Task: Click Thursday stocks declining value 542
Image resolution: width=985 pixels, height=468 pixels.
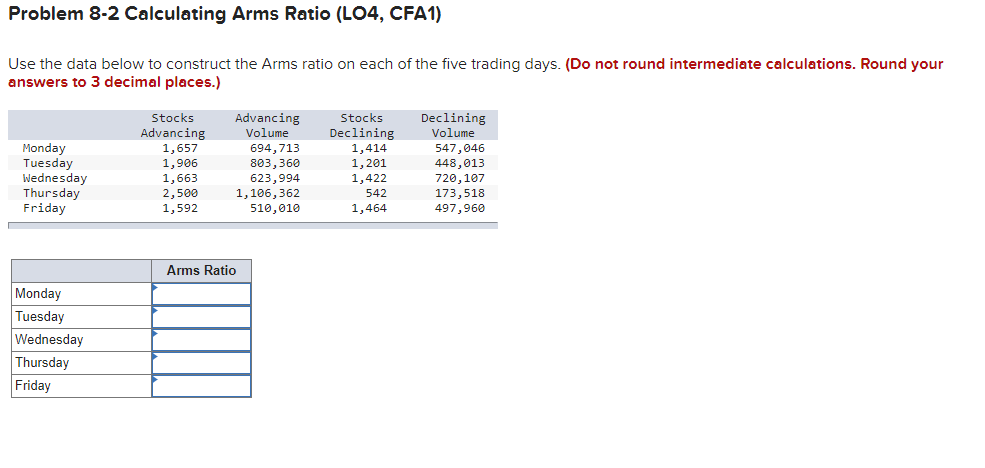Action: (376, 193)
